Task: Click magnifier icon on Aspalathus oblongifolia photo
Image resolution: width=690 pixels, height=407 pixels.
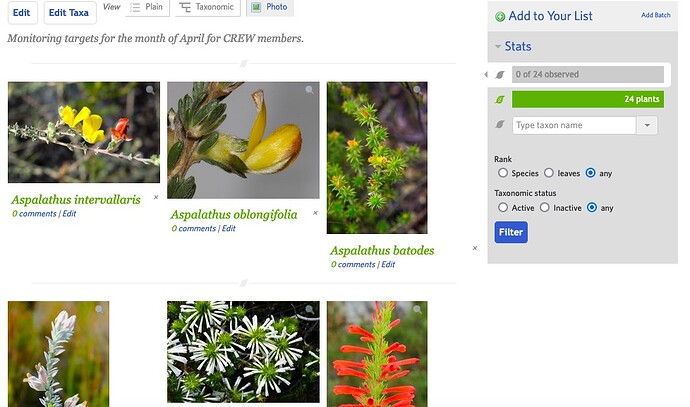Action: [310, 90]
